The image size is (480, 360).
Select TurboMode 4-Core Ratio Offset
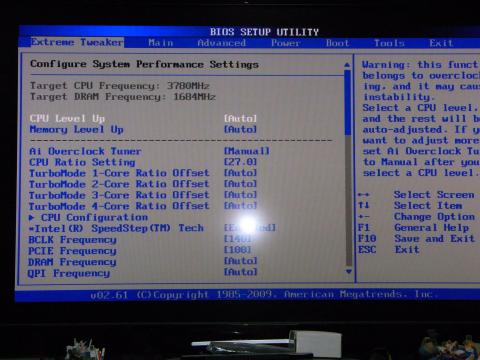(119, 206)
